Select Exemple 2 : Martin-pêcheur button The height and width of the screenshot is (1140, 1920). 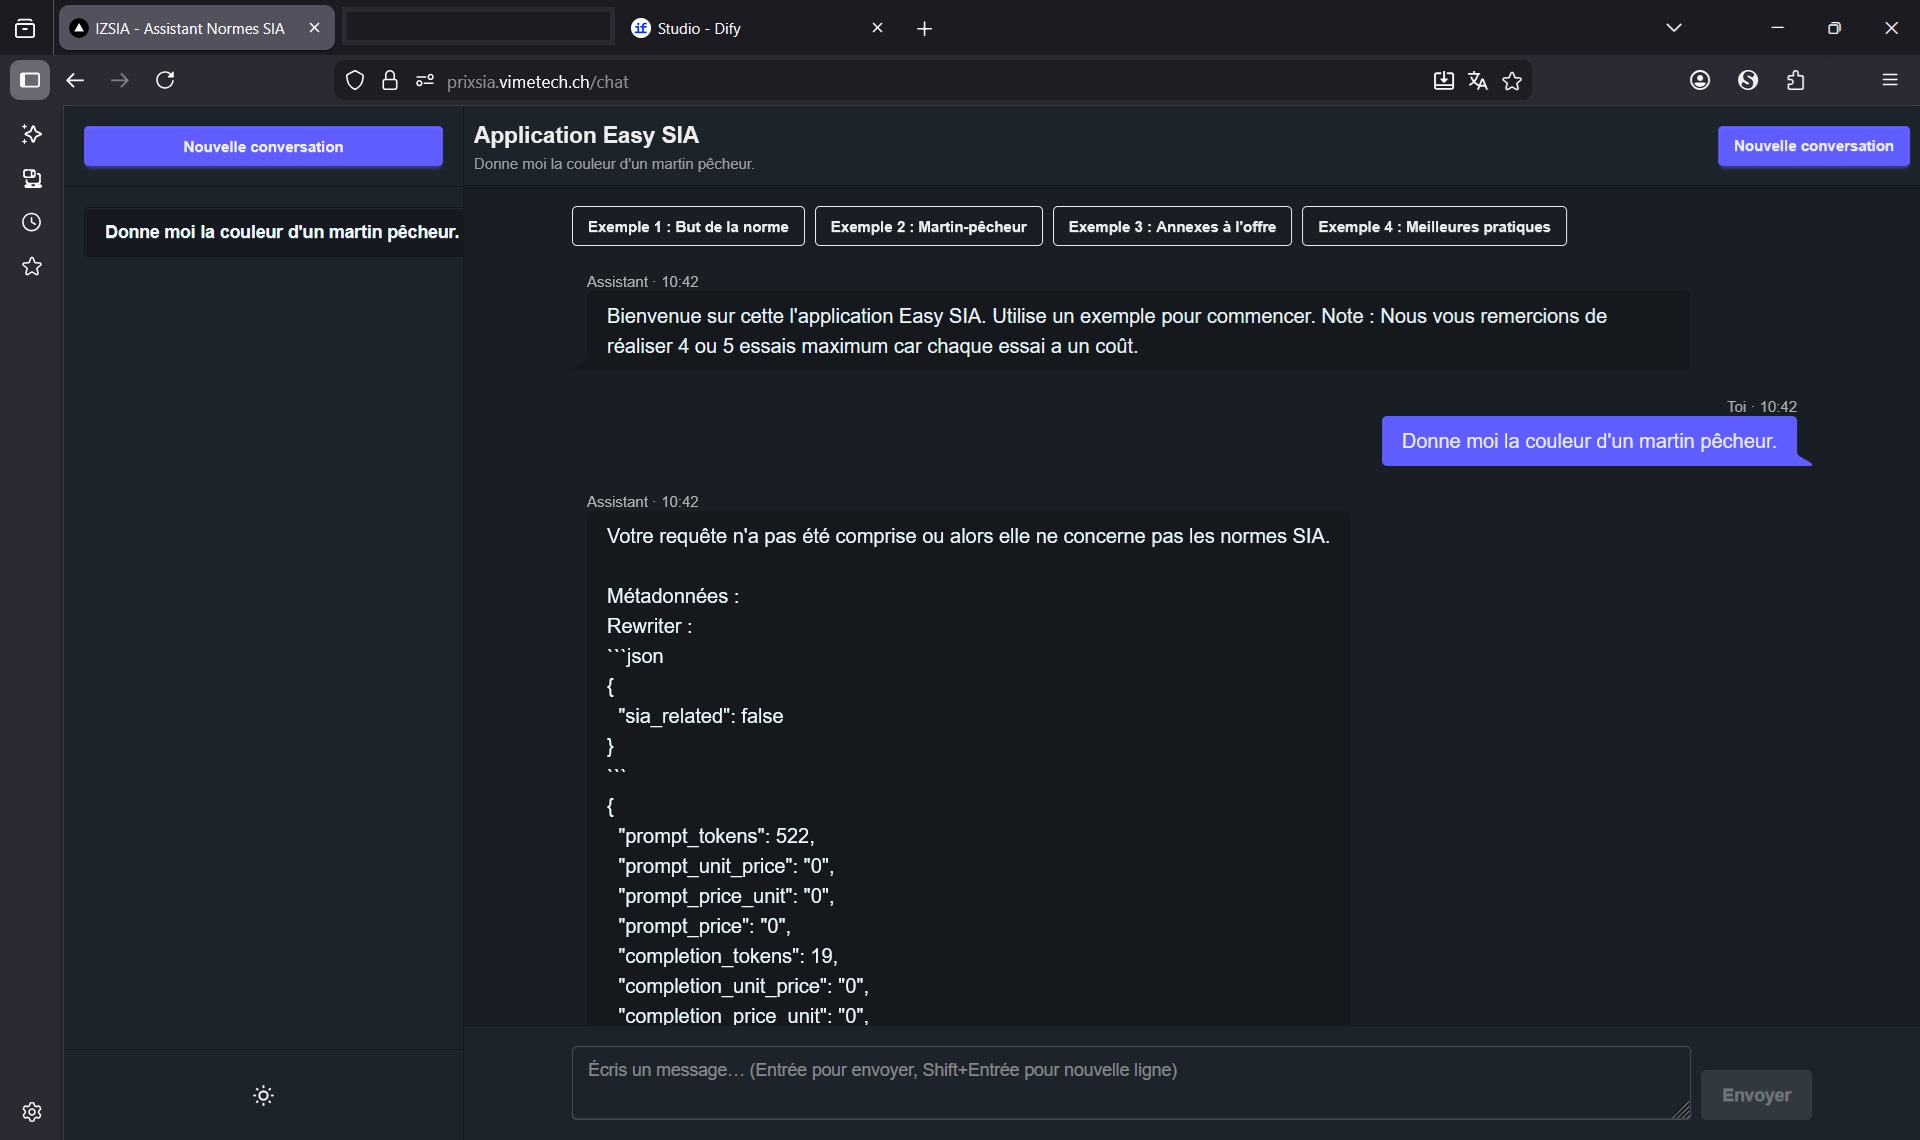click(x=928, y=226)
